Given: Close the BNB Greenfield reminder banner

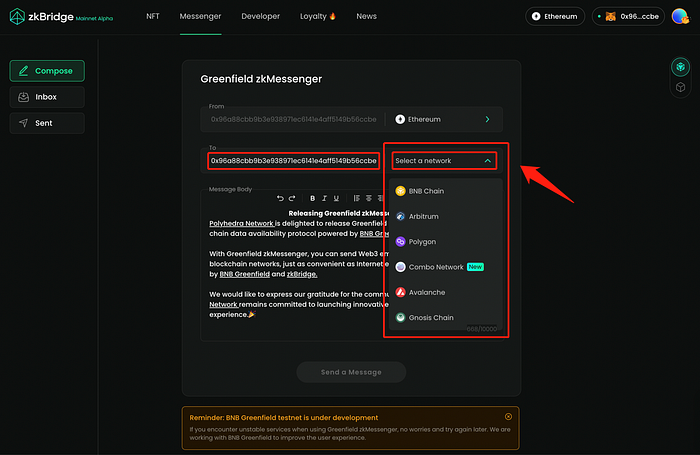Looking at the screenshot, I should (x=508, y=417).
